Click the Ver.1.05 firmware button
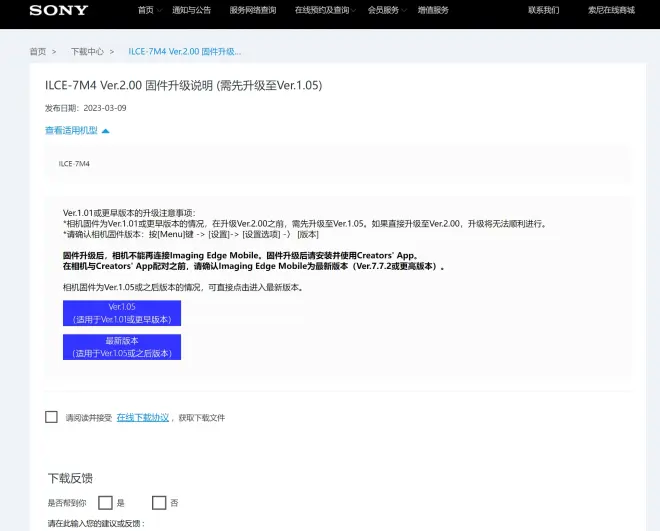The width and height of the screenshot is (660, 531). tap(121, 313)
